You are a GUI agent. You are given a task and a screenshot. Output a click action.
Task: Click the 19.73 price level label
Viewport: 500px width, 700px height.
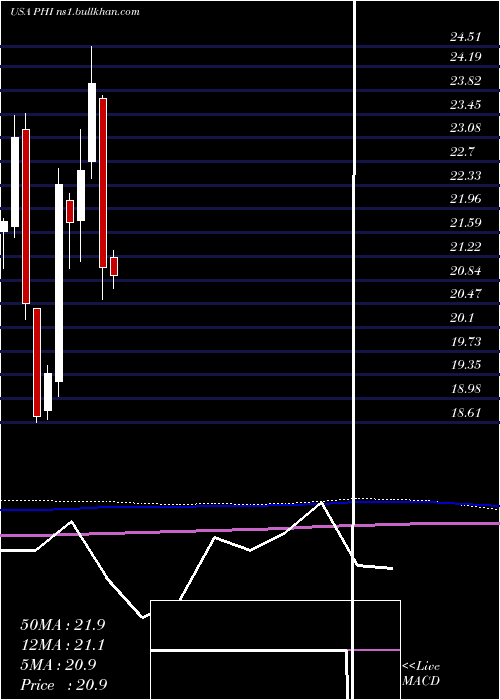tap(466, 342)
